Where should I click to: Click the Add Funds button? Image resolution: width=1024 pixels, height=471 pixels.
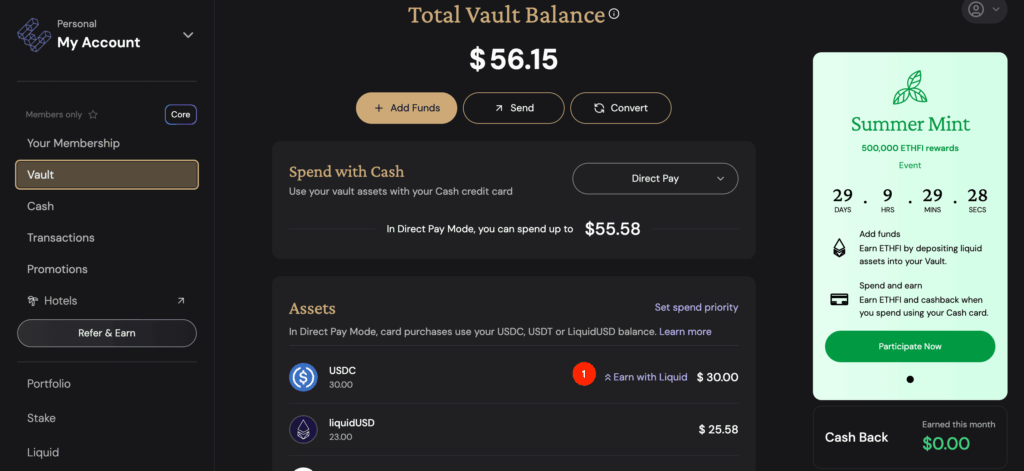[406, 108]
